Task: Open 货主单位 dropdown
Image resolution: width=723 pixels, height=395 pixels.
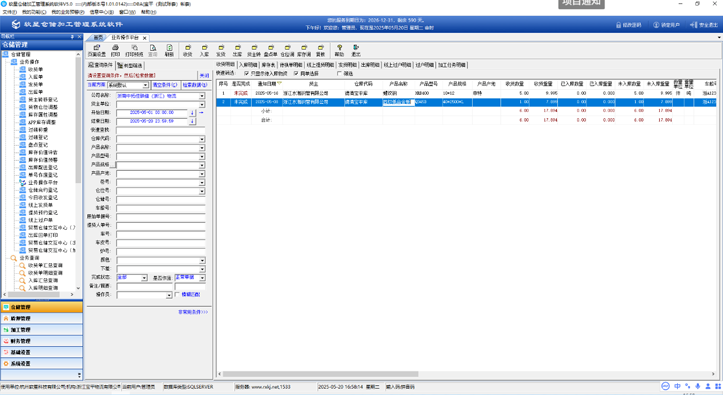Action: [202, 105]
